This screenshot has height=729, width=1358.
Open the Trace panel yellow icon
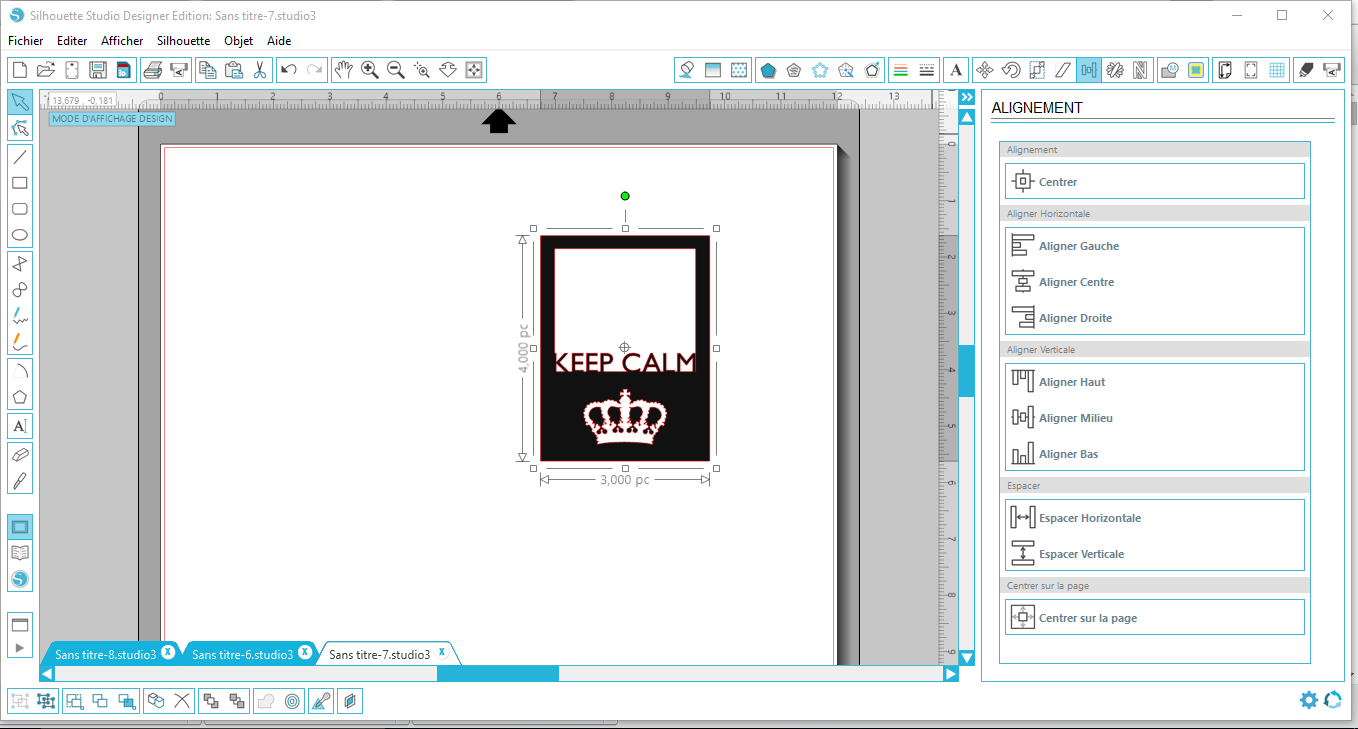(1196, 70)
